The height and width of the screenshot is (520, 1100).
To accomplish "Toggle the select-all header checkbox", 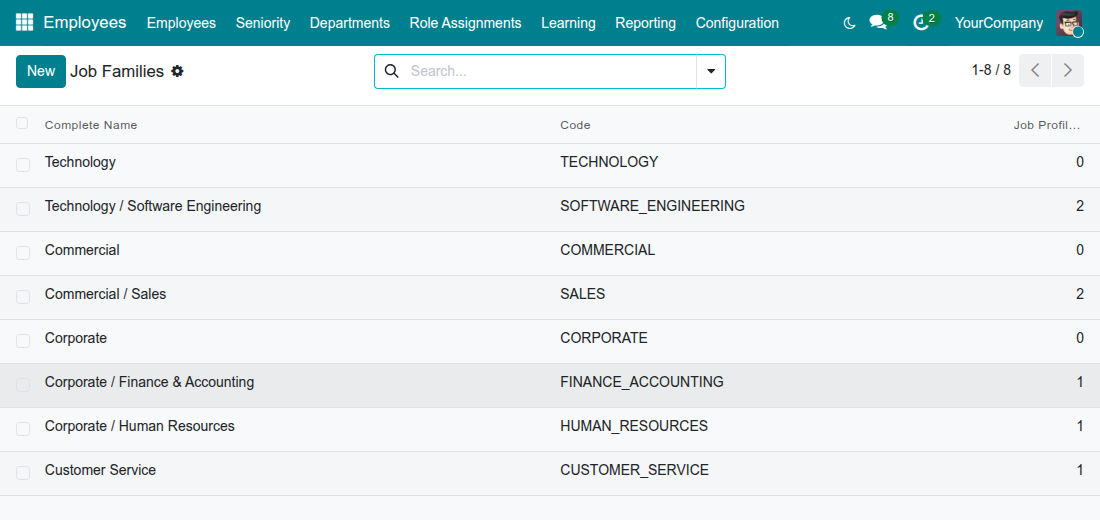I will click(22, 124).
